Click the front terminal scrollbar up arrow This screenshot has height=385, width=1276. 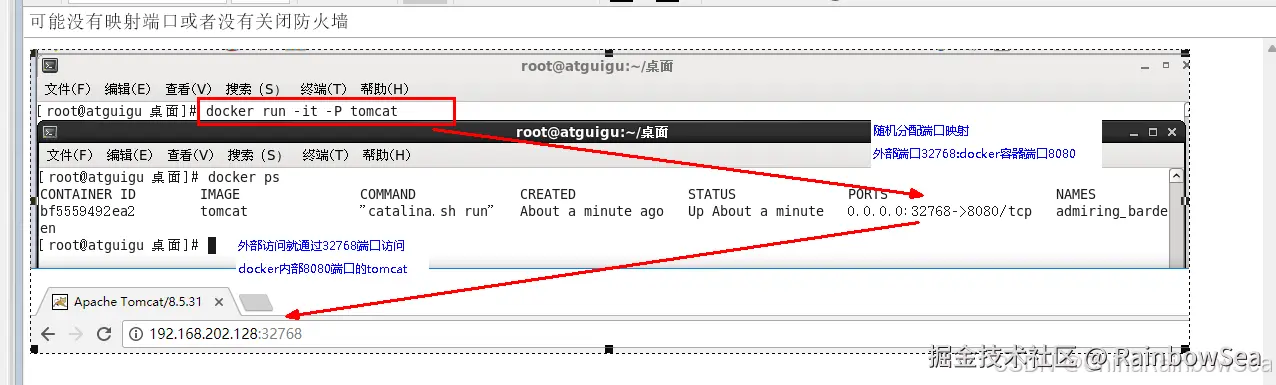(1176, 176)
